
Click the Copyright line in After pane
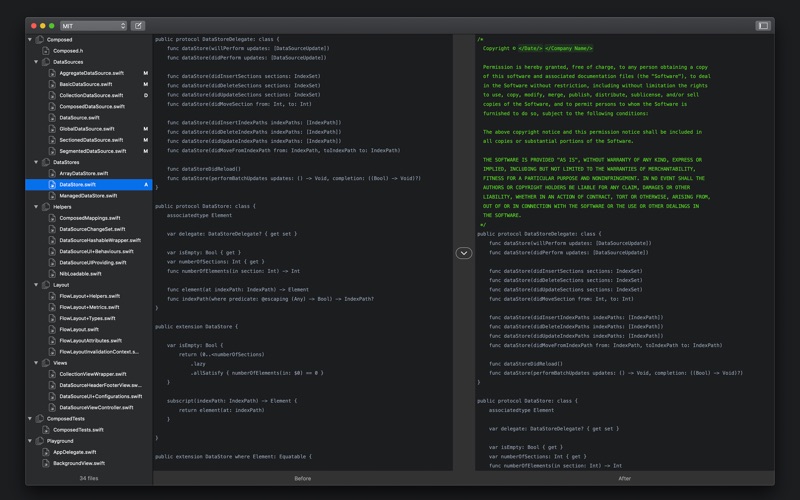tap(538, 48)
